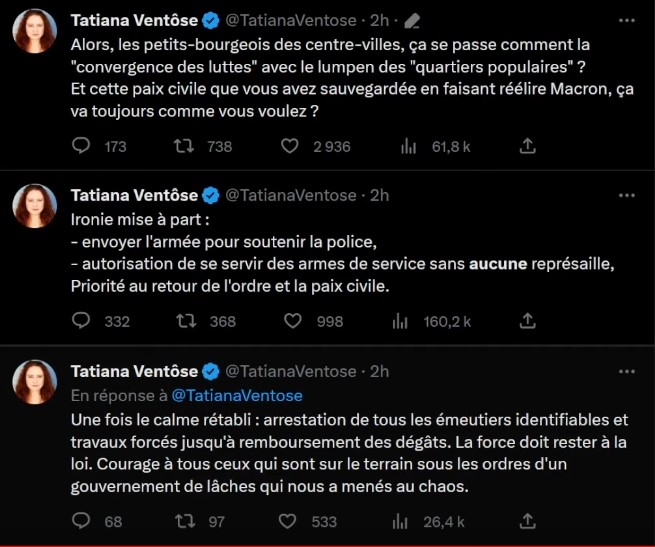Click the 2h timestamp on the second tweet

(x=379, y=195)
